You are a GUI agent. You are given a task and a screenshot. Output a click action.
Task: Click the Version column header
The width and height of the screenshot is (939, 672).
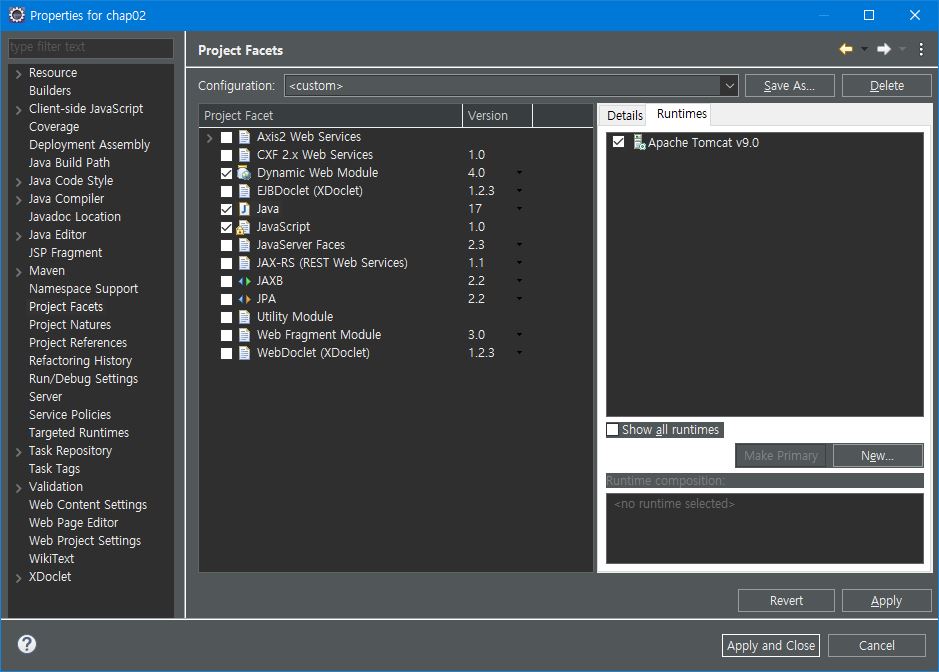498,116
